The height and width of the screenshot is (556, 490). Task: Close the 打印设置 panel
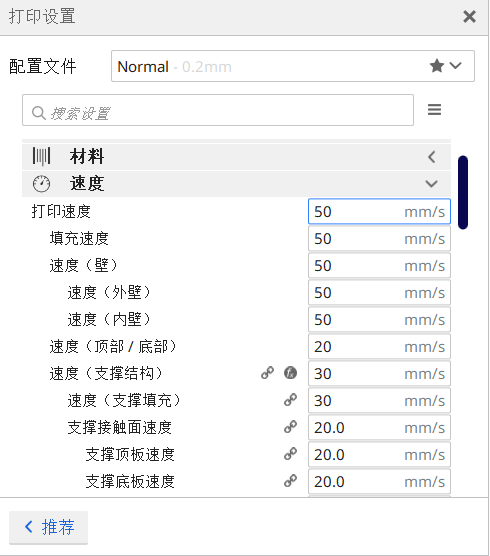[469, 17]
